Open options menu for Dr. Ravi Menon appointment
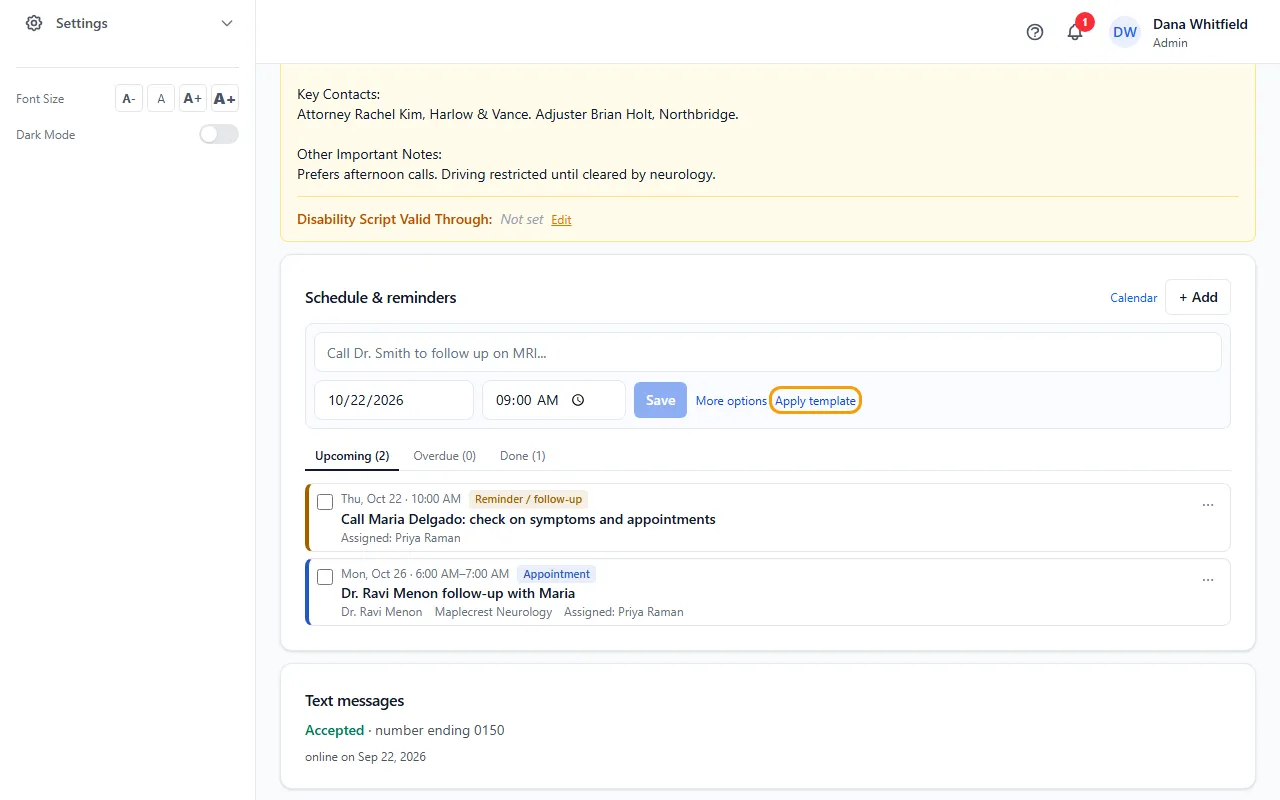Screen dimensions: 1280x800 tap(1208, 580)
